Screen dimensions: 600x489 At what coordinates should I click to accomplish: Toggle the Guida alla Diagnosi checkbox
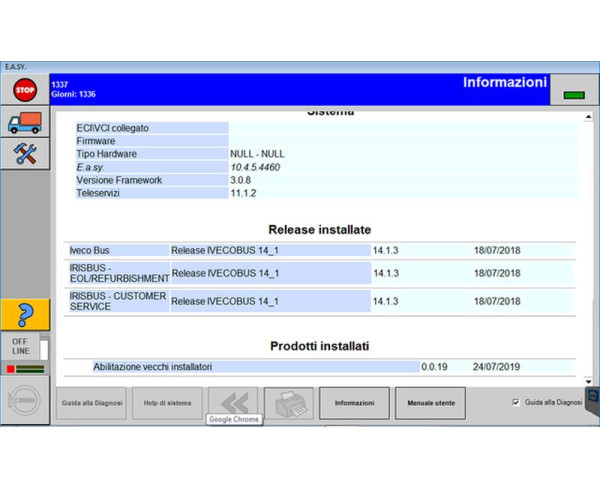515,402
